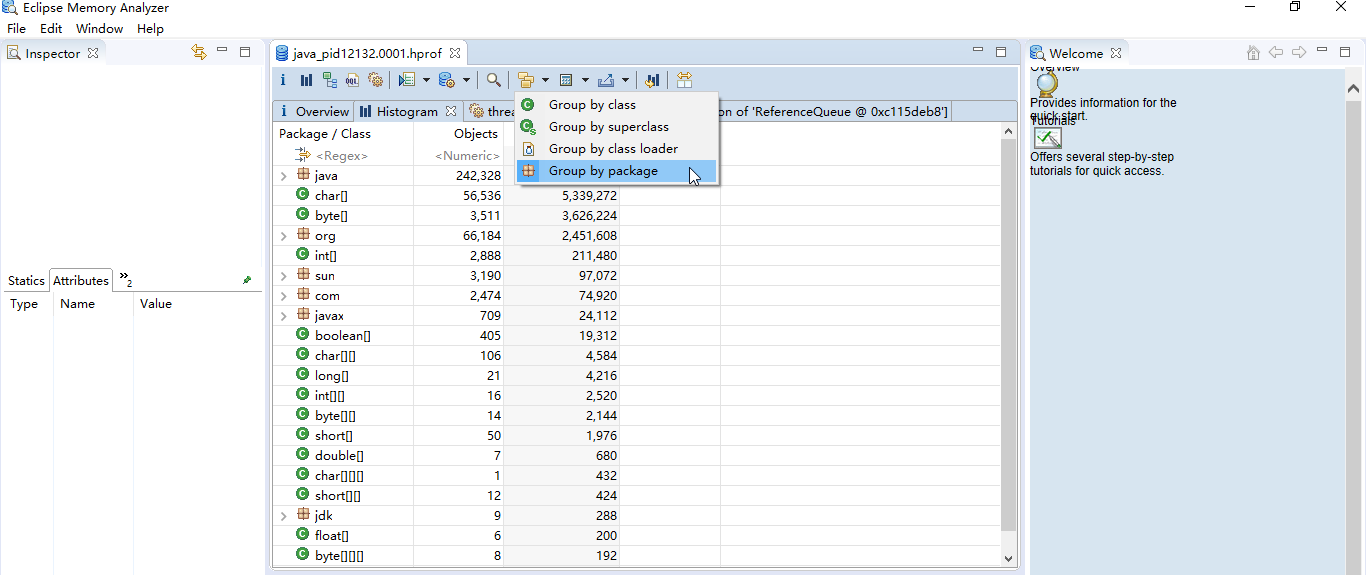Viewport: 1366px width, 575px height.
Task: Select Group by superclass menu item
Action: coord(617,127)
